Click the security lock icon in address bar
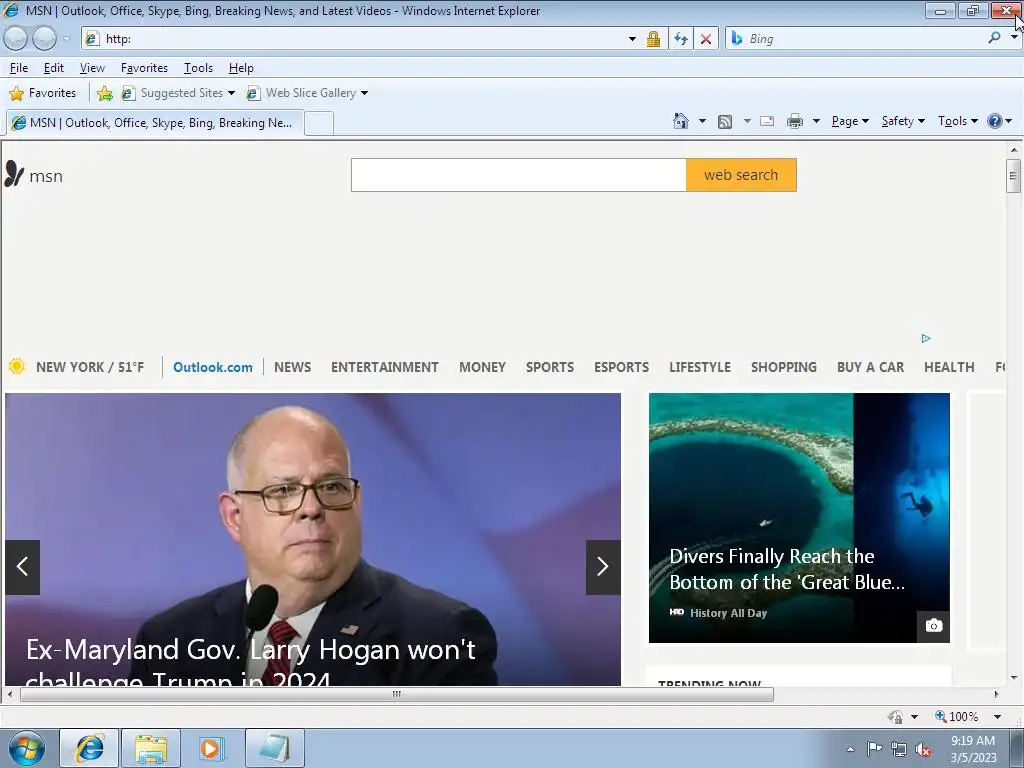Viewport: 1024px width, 768px height. (x=653, y=39)
